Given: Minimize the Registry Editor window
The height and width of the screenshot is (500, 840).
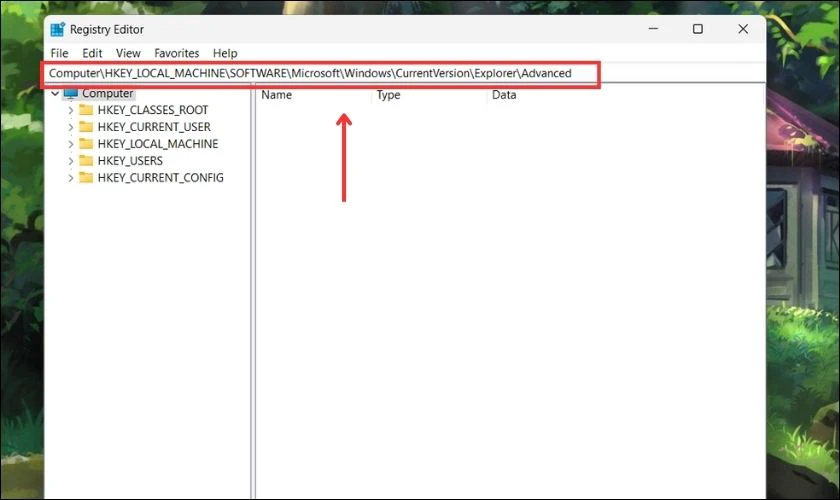Looking at the screenshot, I should pyautogui.click(x=653, y=29).
